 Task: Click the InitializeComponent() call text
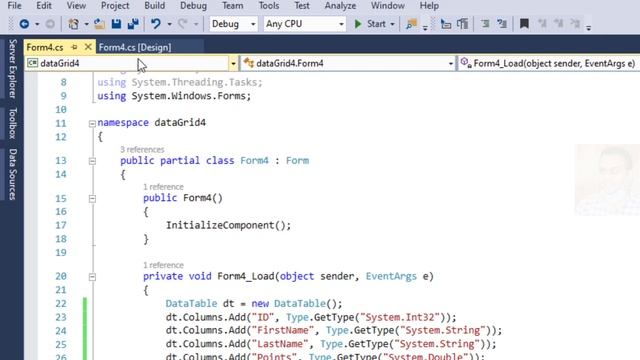[x=228, y=225]
